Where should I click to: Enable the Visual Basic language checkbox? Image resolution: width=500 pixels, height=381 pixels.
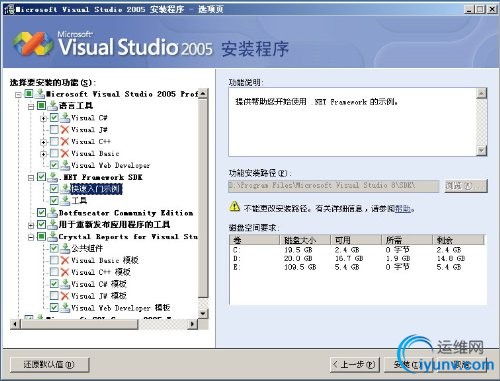[x=54, y=153]
